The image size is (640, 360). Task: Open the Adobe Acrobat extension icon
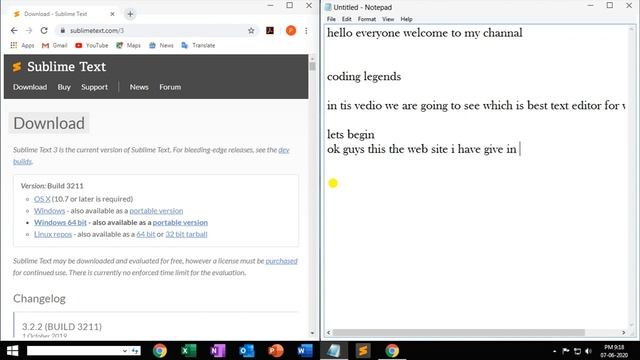click(270, 31)
